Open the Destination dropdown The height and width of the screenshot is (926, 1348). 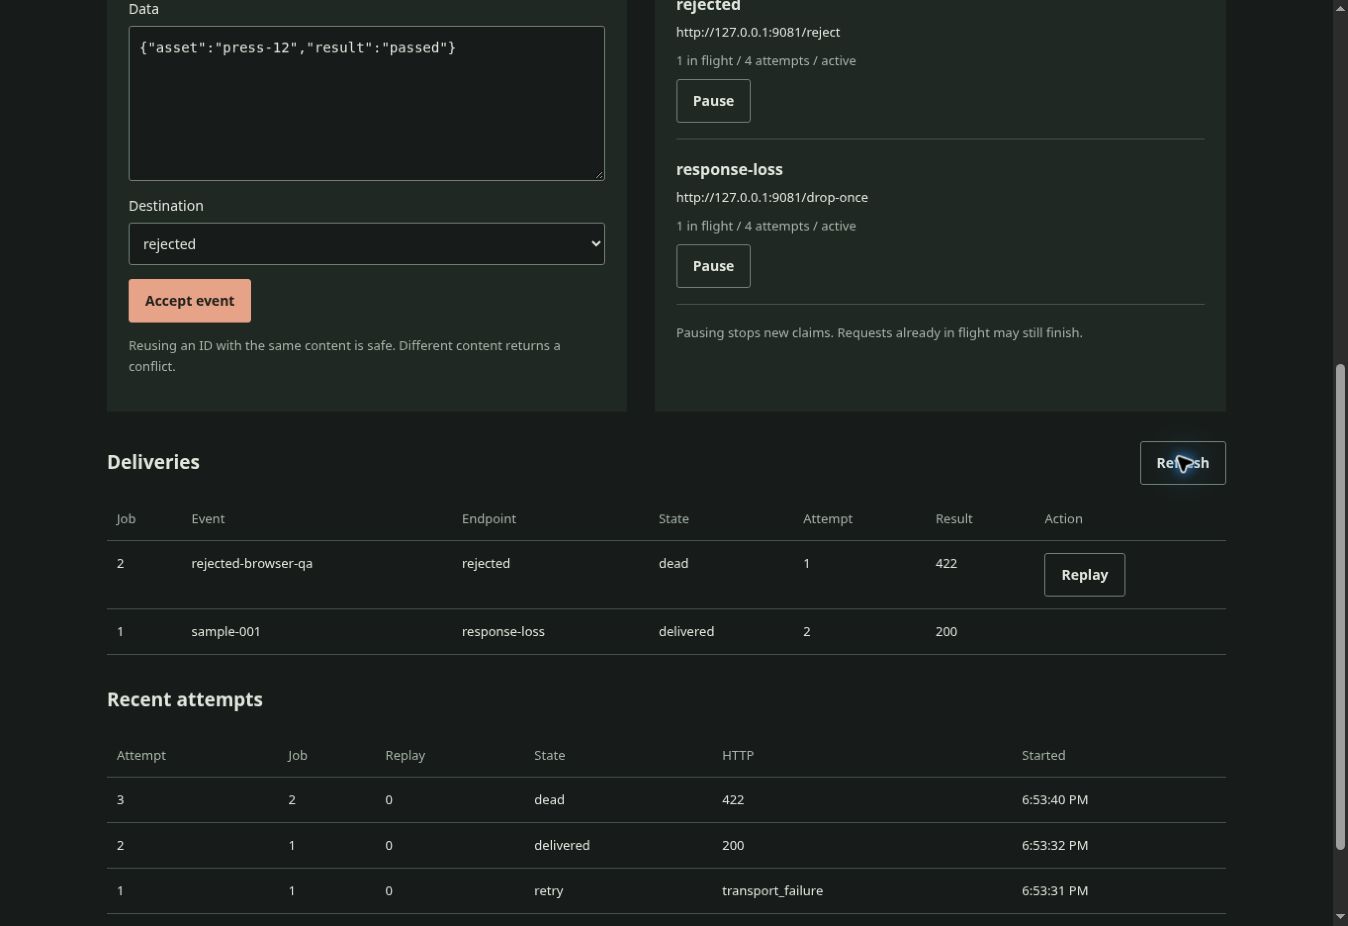(x=366, y=244)
